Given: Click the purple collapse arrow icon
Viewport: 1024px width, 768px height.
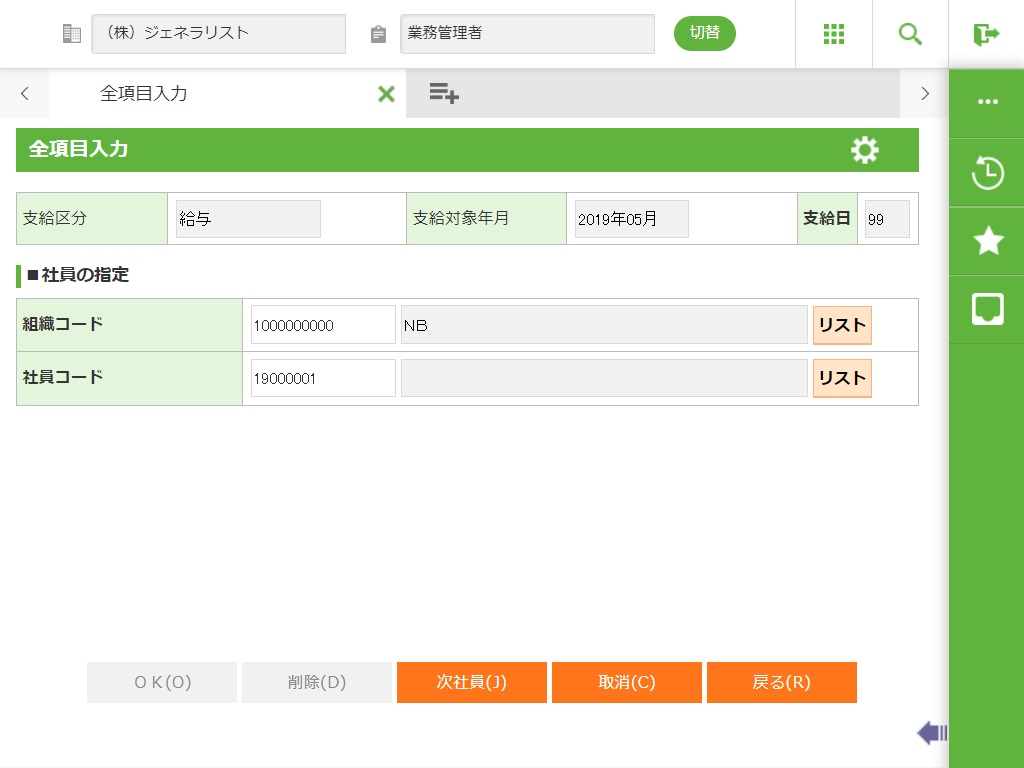Looking at the screenshot, I should [932, 734].
